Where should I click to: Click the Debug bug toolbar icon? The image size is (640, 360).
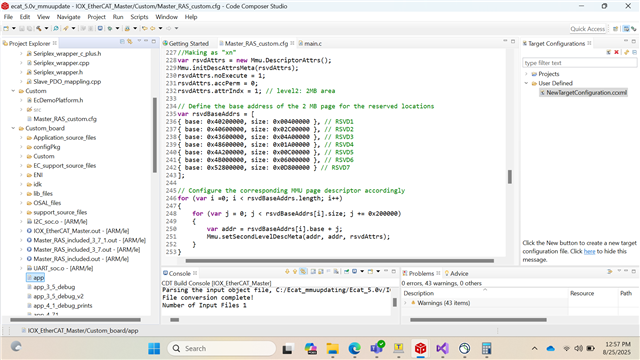[110, 28]
